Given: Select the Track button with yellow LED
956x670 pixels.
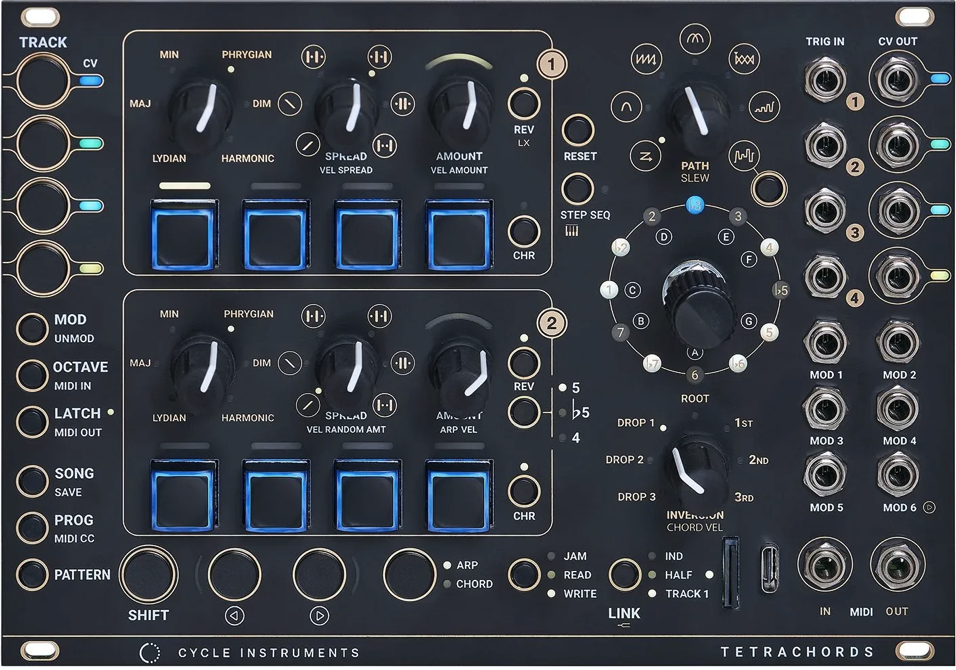Looking at the screenshot, I should (43, 269).
